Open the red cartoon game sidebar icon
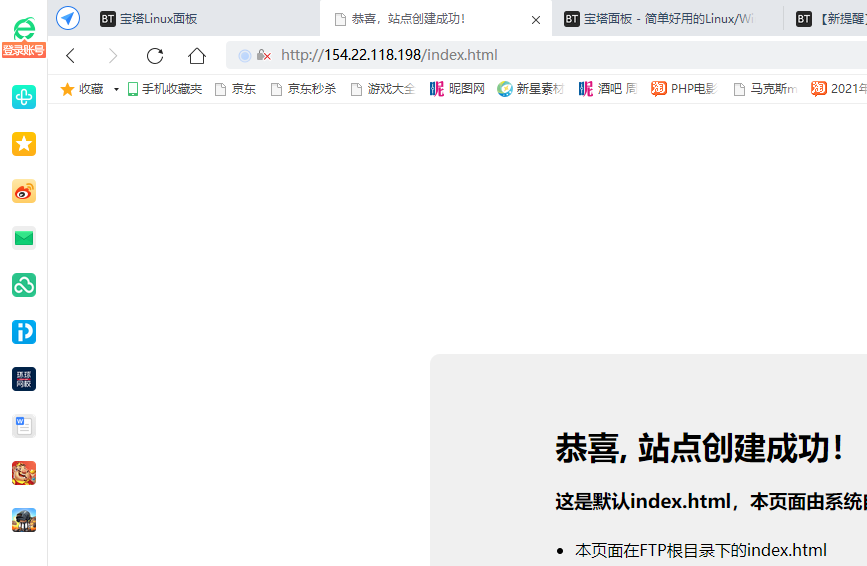 coord(24,473)
